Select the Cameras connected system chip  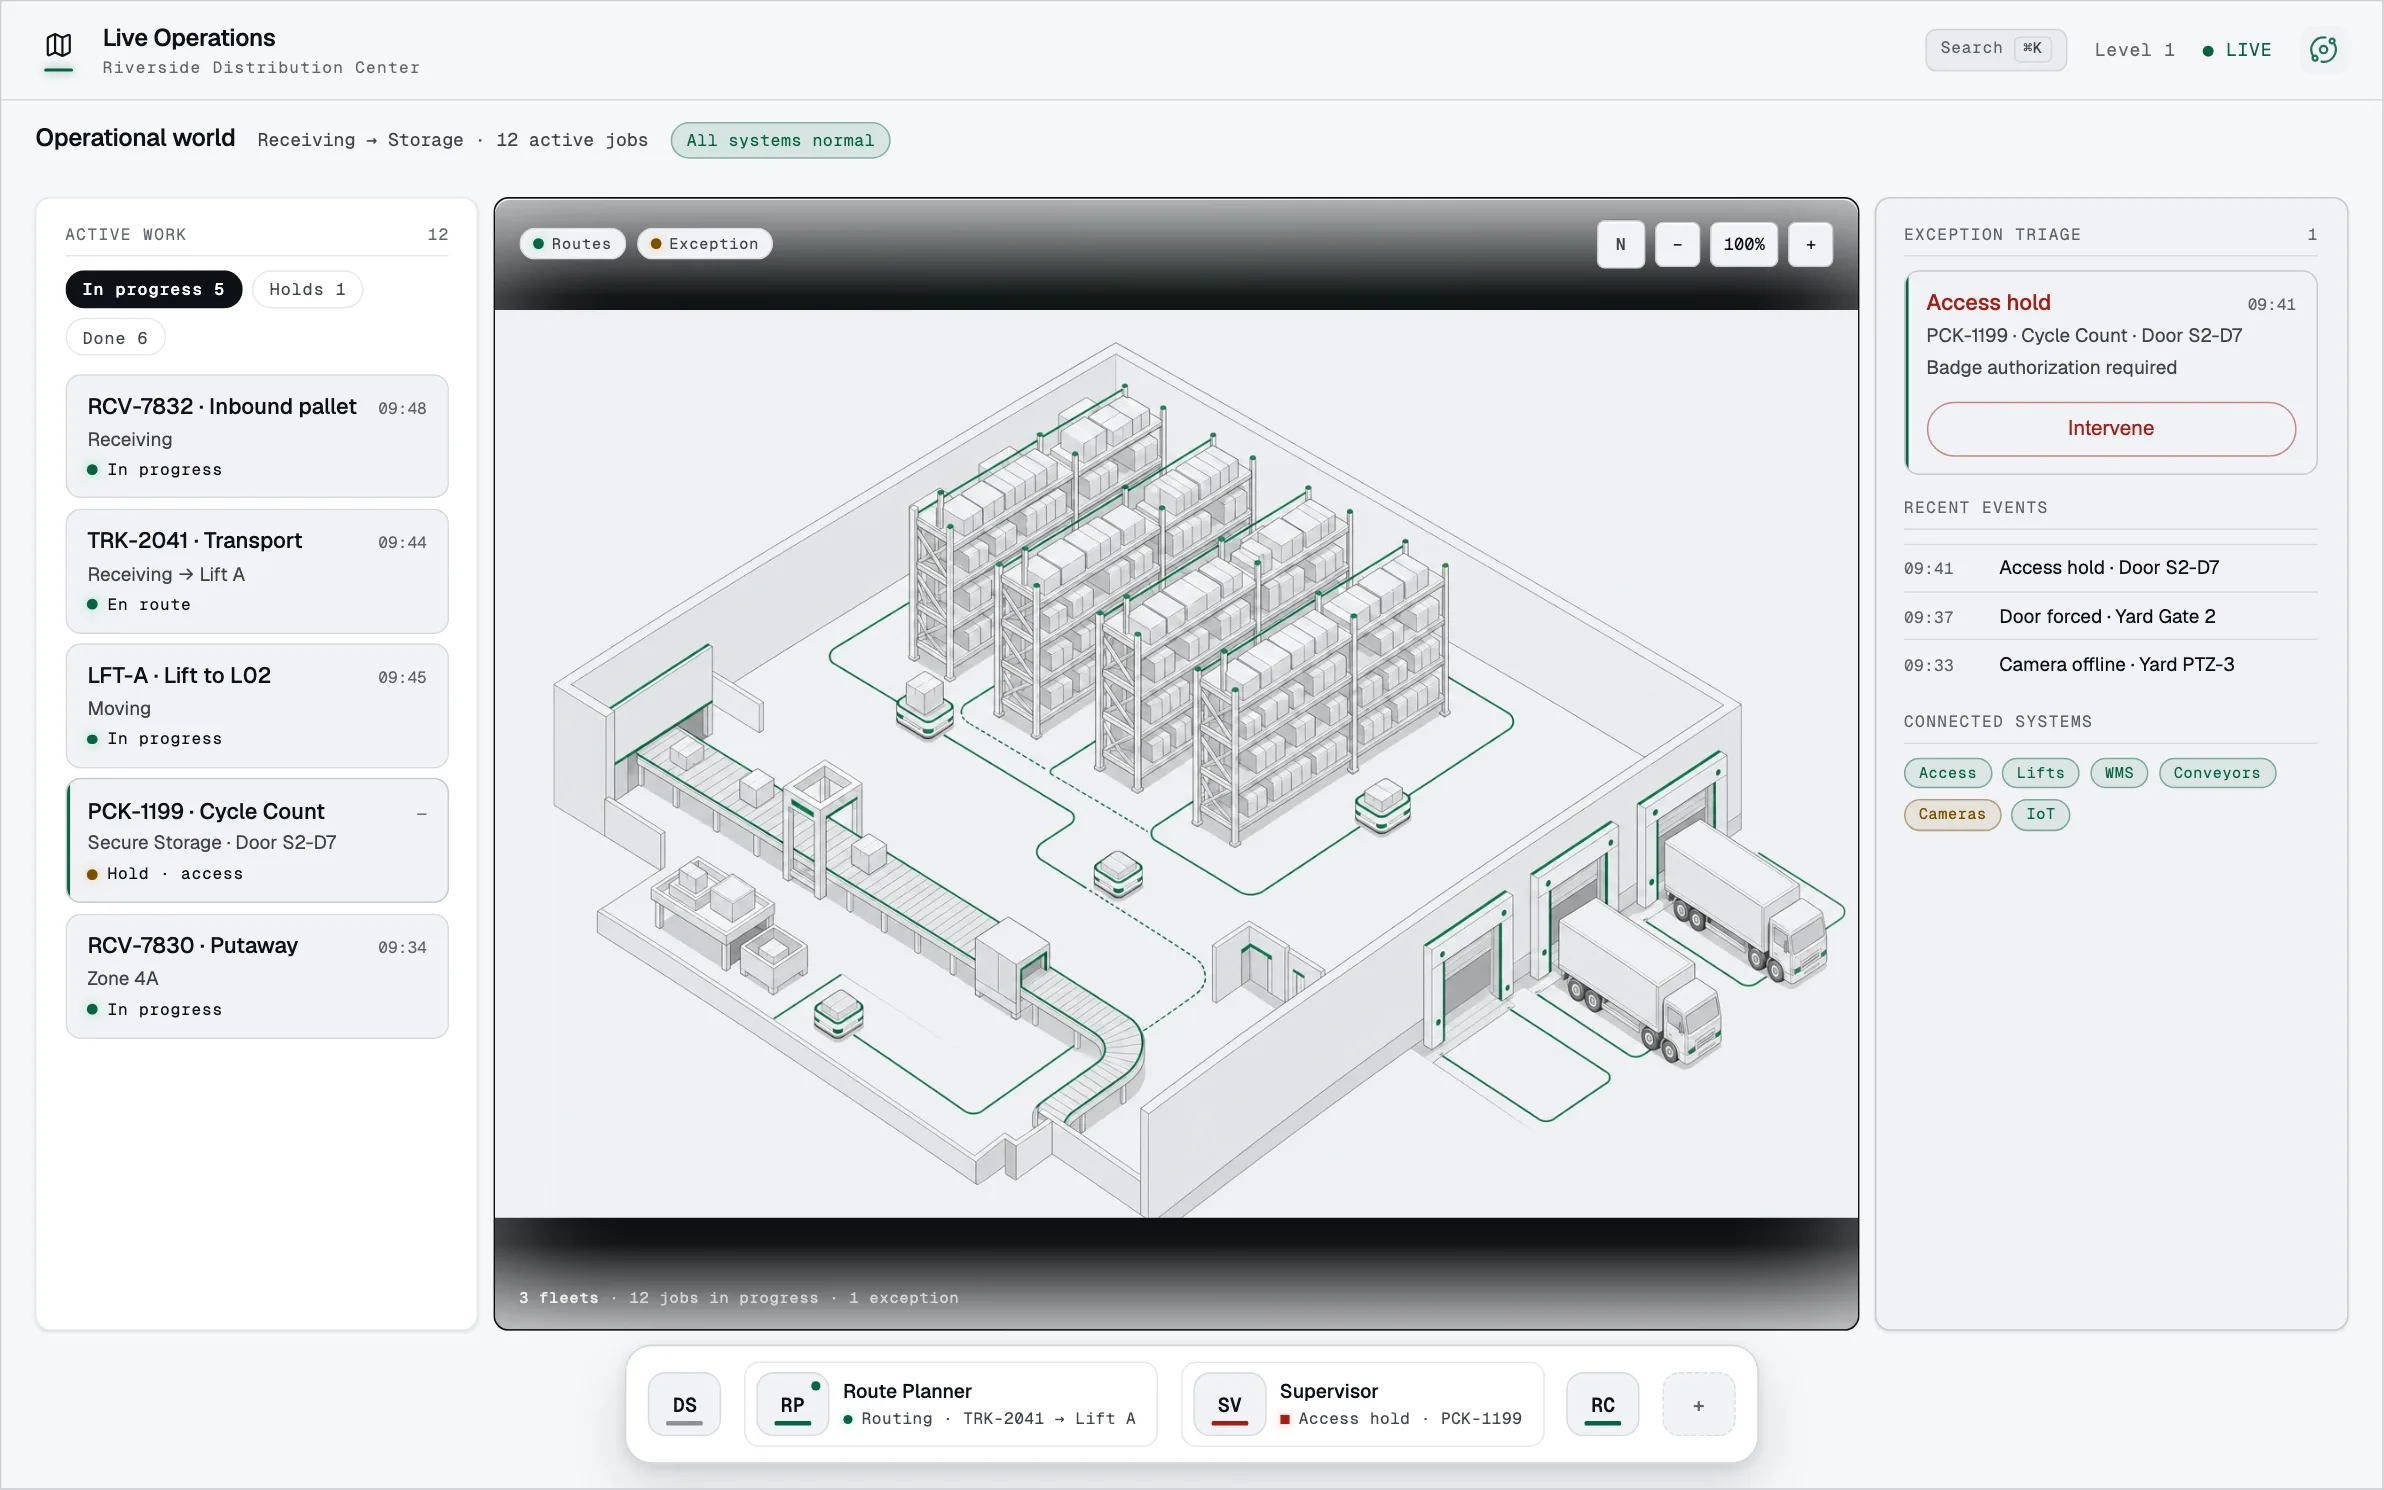pos(1951,814)
